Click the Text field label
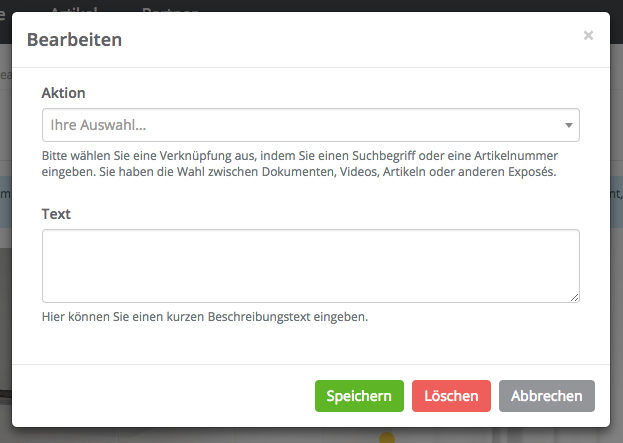 [56, 214]
